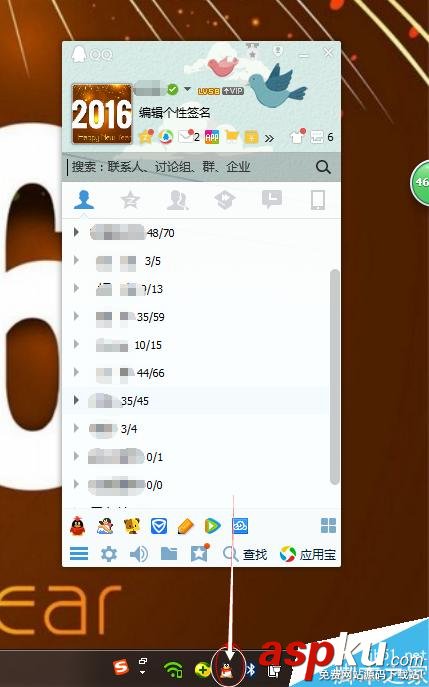Image resolution: width=429 pixels, height=687 pixels.
Task: Minimize the QQ window
Action: 304,56
